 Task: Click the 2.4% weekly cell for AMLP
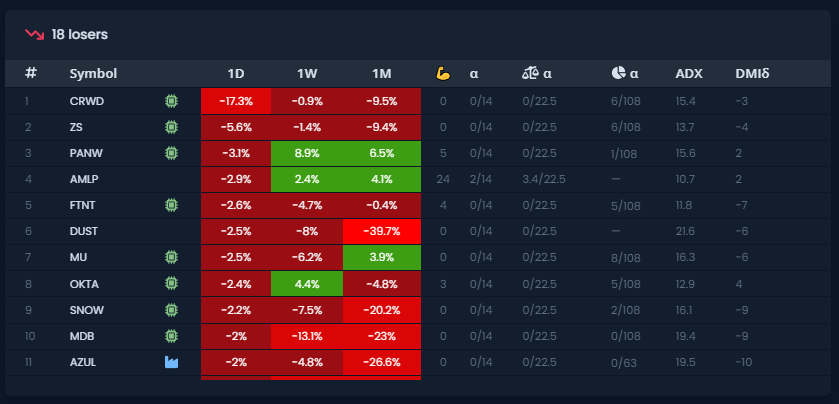pyautogui.click(x=307, y=179)
